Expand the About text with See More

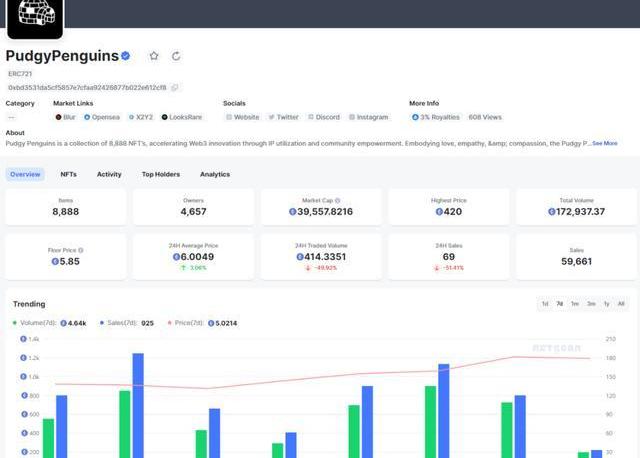point(604,143)
